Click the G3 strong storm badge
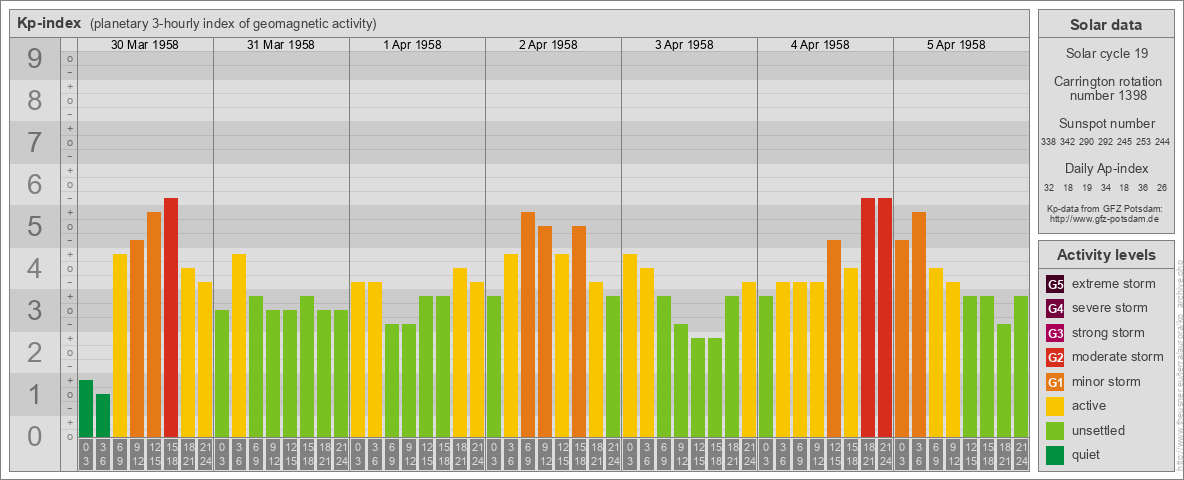Image resolution: width=1184 pixels, height=480 pixels. click(x=1055, y=333)
